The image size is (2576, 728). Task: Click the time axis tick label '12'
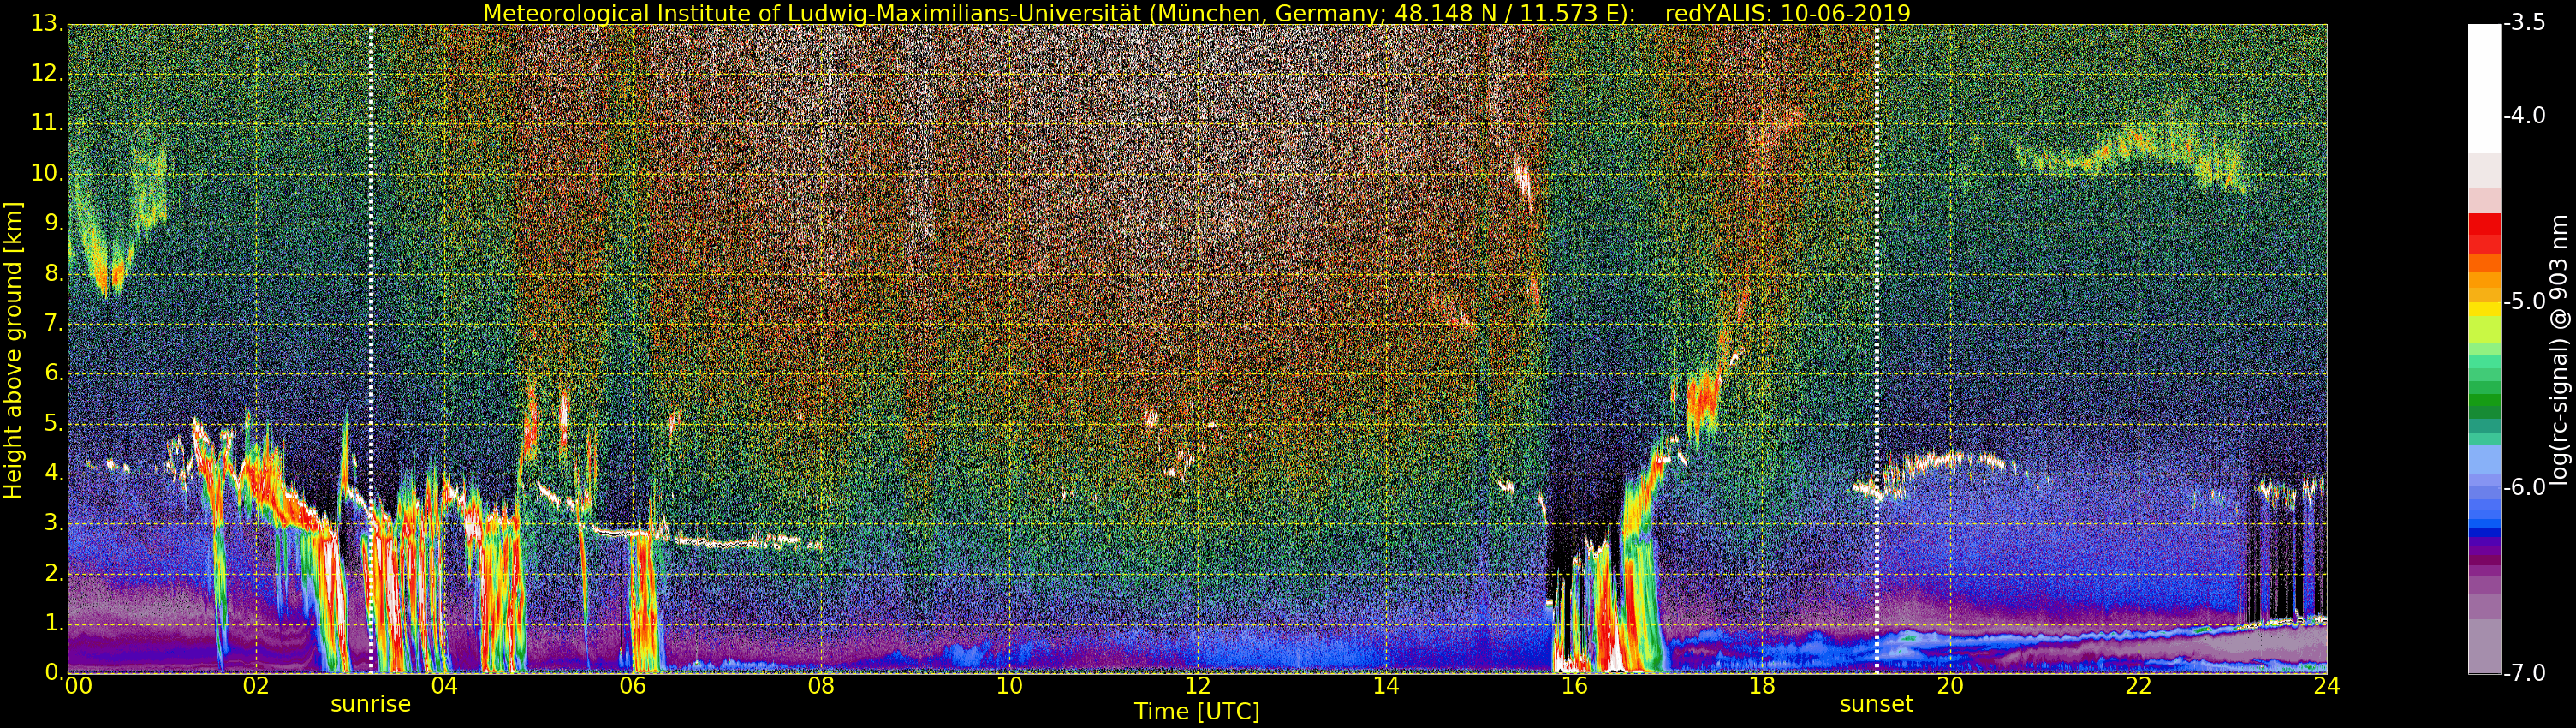pyautogui.click(x=1197, y=685)
